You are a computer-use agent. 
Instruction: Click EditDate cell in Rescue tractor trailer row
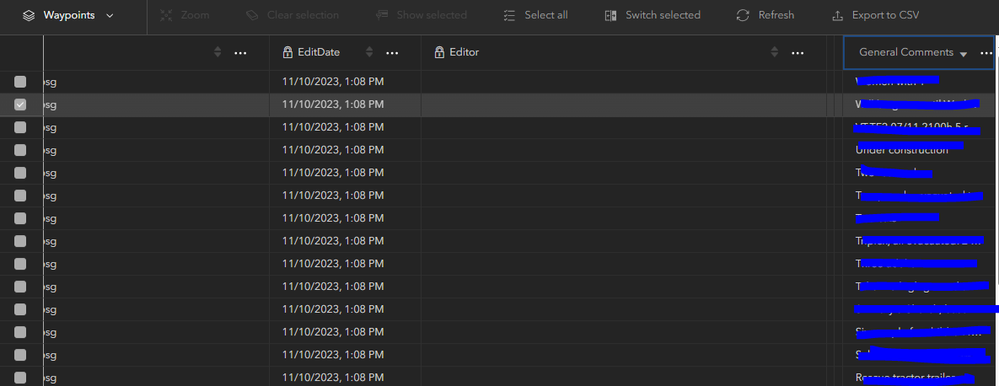[x=345, y=377]
